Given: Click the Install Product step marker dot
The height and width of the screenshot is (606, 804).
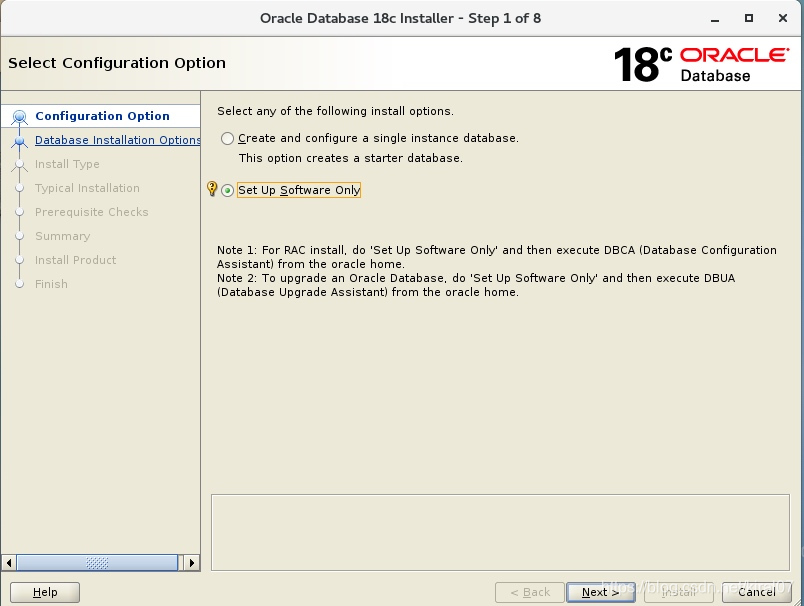Looking at the screenshot, I should [x=19, y=260].
